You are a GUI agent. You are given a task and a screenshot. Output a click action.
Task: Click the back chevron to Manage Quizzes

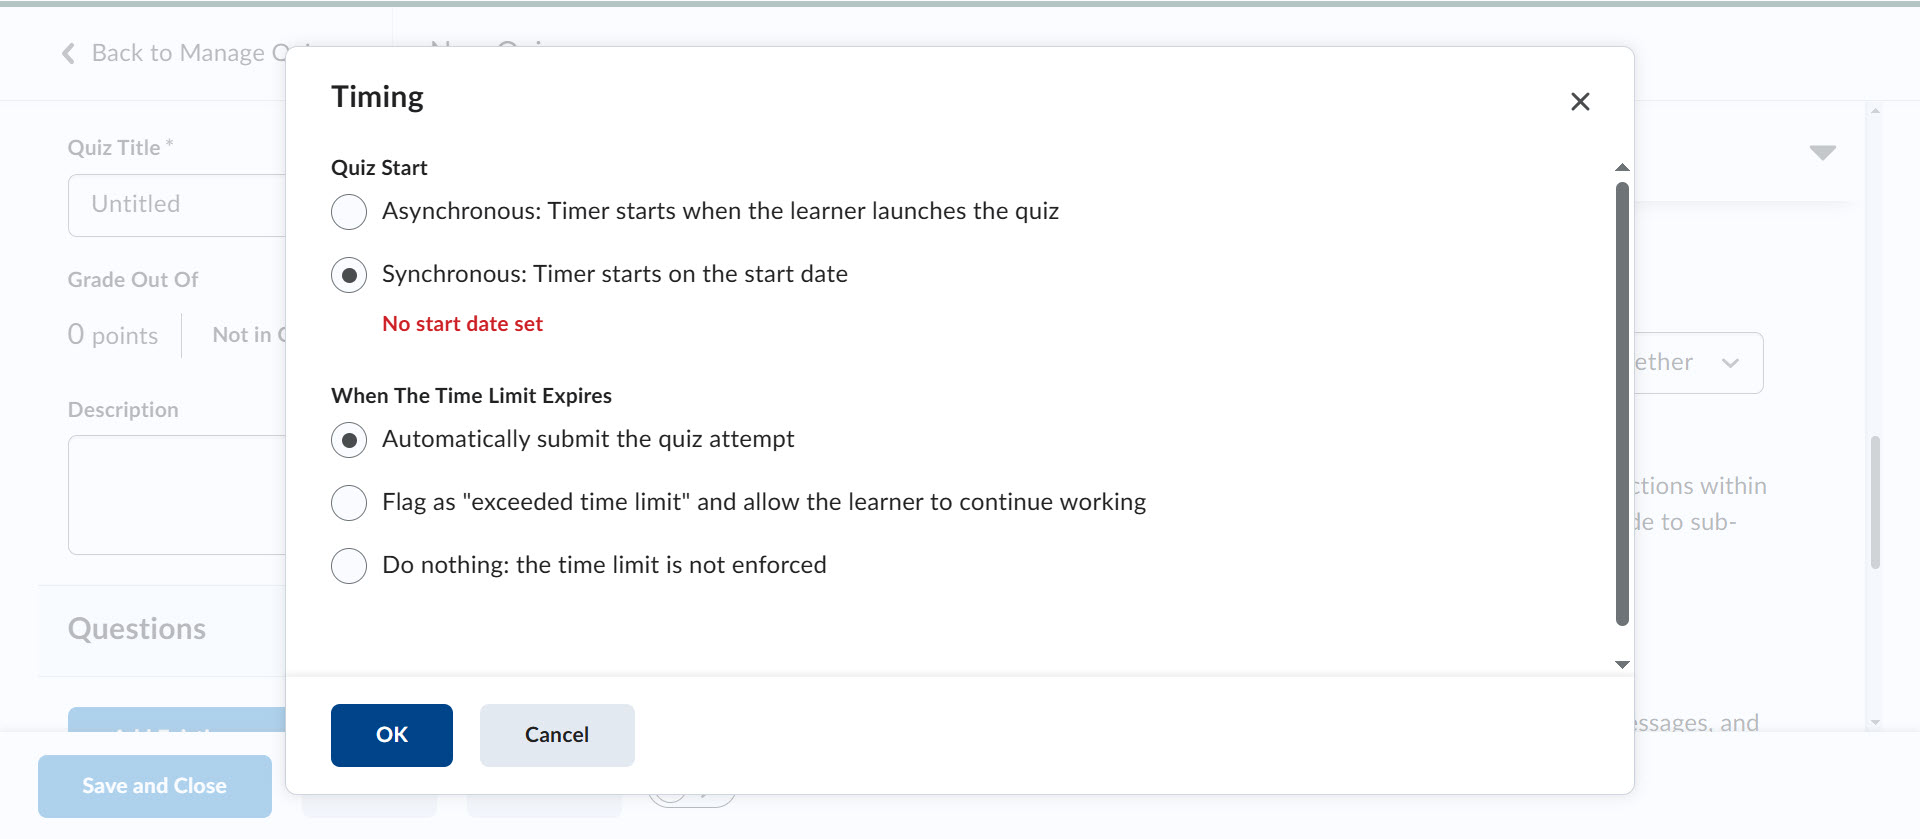point(68,54)
